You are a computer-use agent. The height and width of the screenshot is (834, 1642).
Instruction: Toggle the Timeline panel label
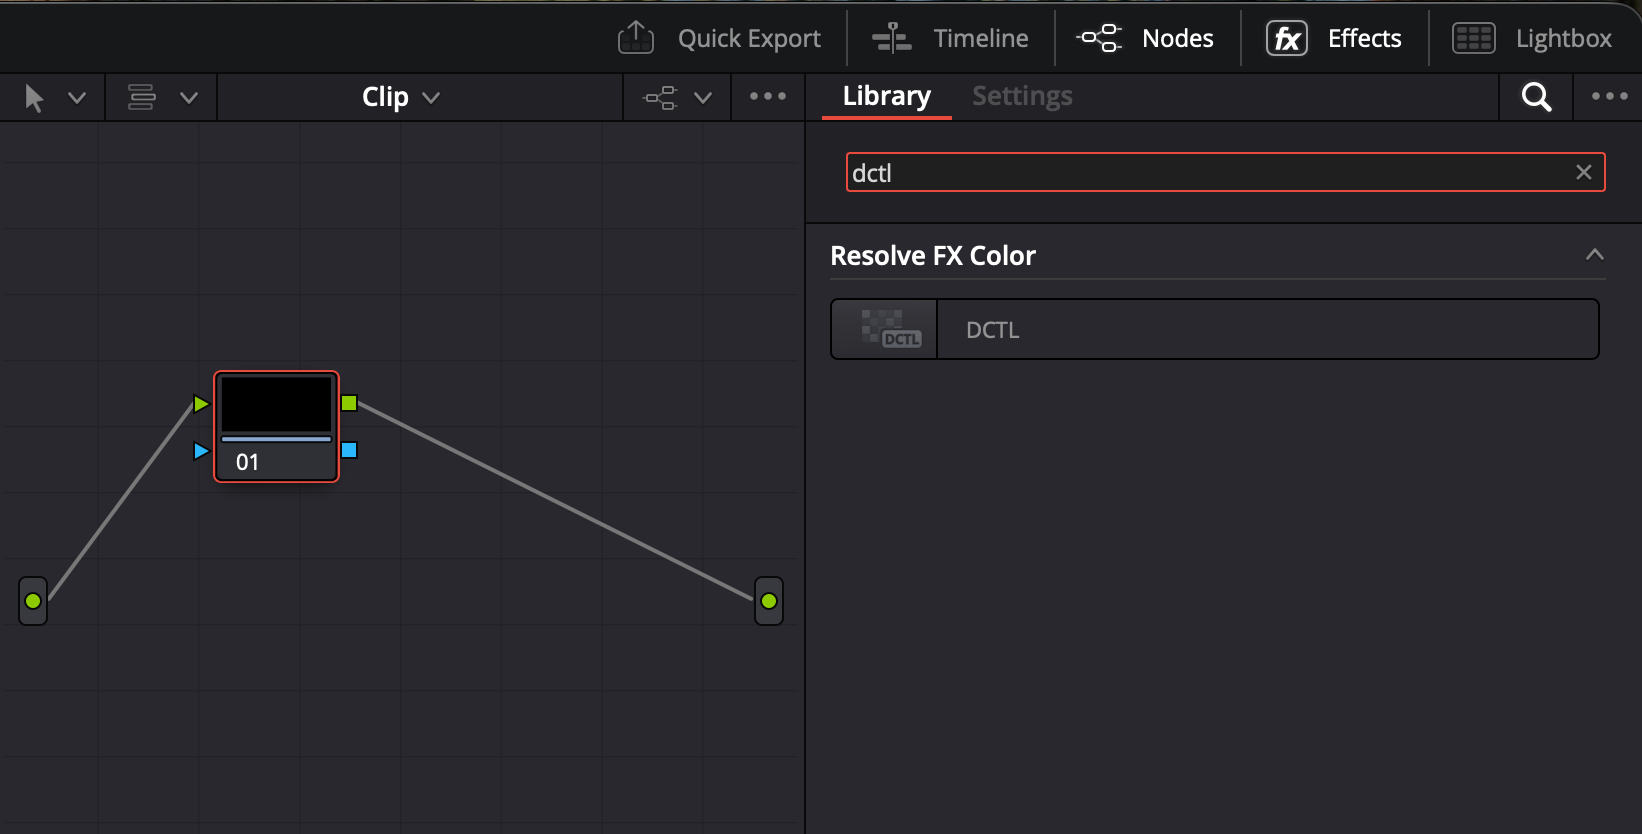coord(980,38)
